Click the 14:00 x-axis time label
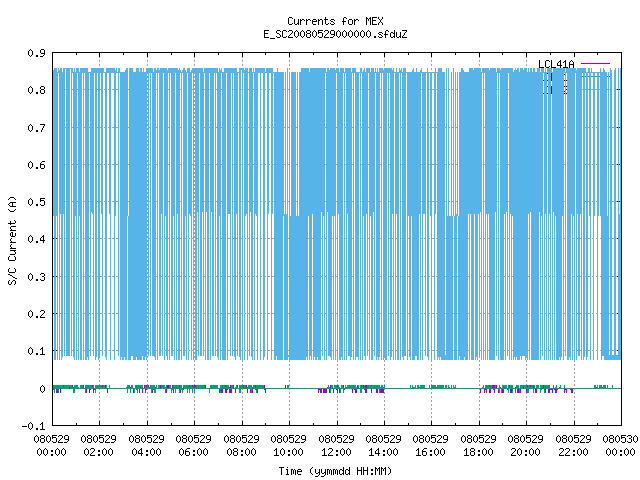Image resolution: width=640 pixels, height=480 pixels. (x=383, y=452)
